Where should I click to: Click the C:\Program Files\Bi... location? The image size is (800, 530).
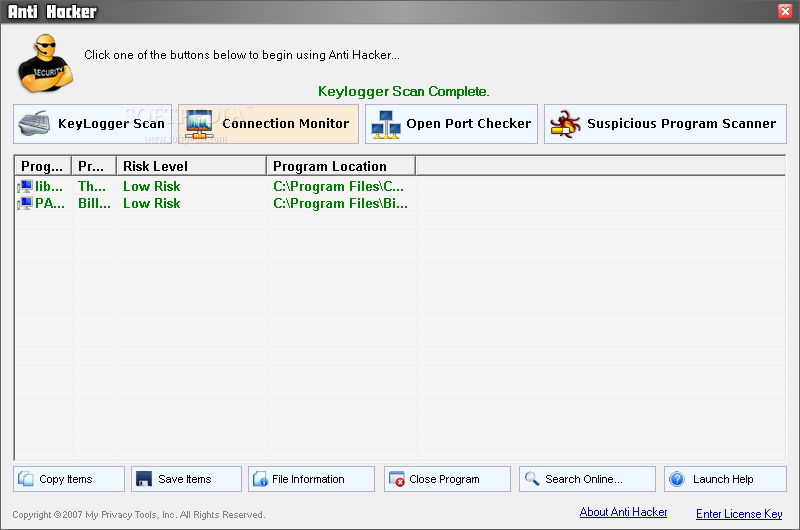point(340,203)
